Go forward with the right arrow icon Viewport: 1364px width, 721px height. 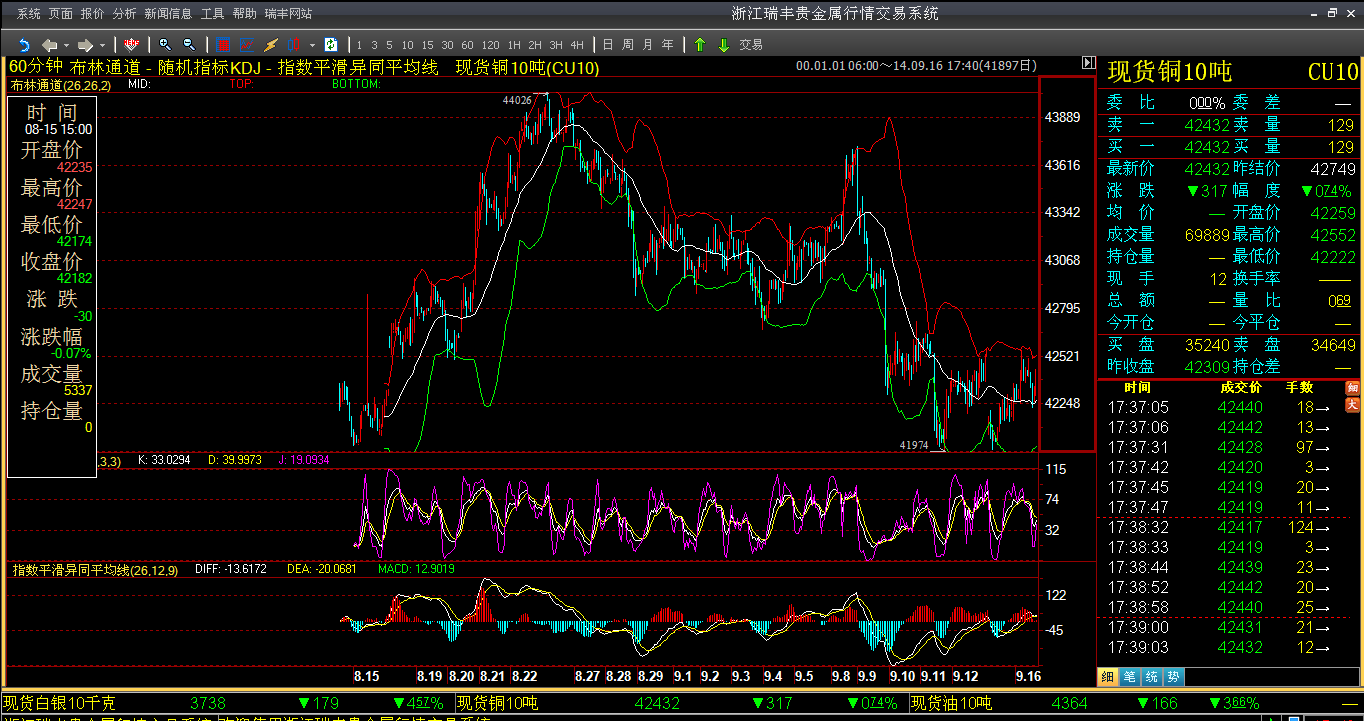click(86, 45)
